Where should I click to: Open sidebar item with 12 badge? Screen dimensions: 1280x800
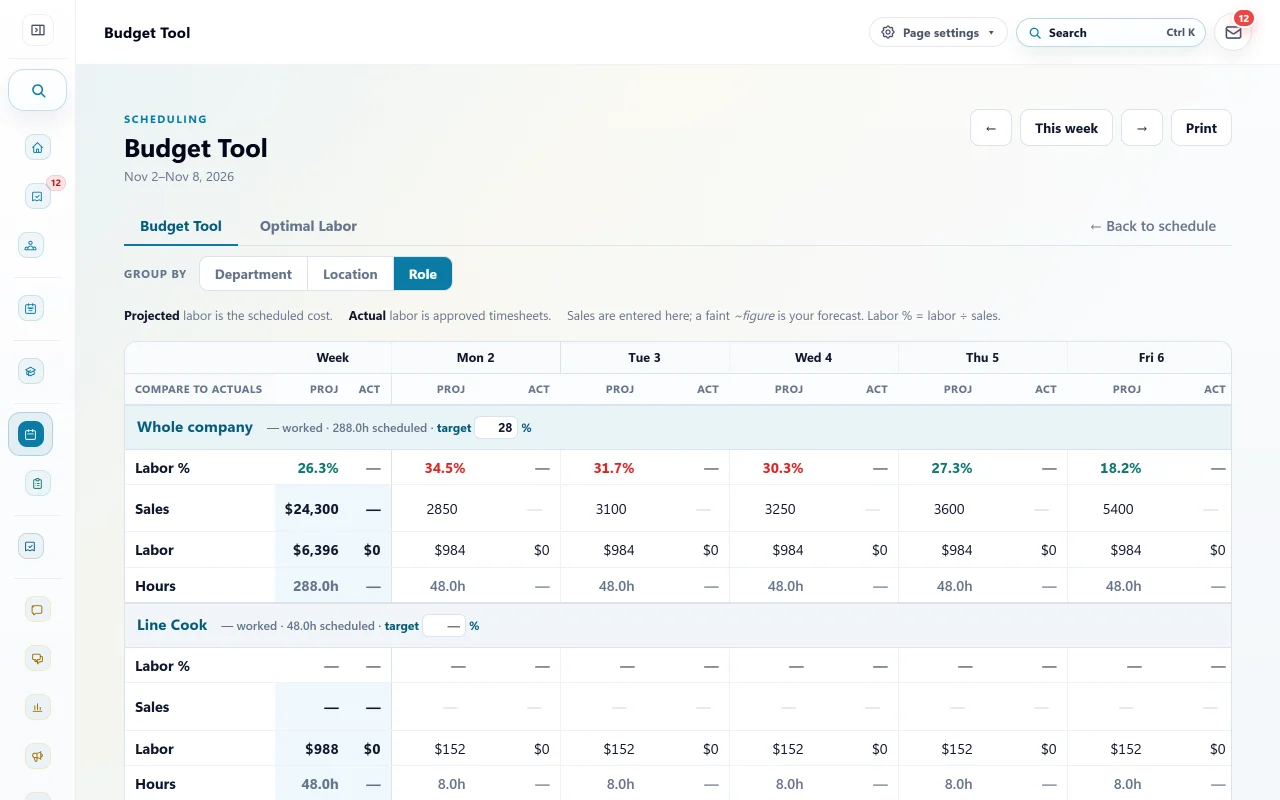(x=37, y=196)
